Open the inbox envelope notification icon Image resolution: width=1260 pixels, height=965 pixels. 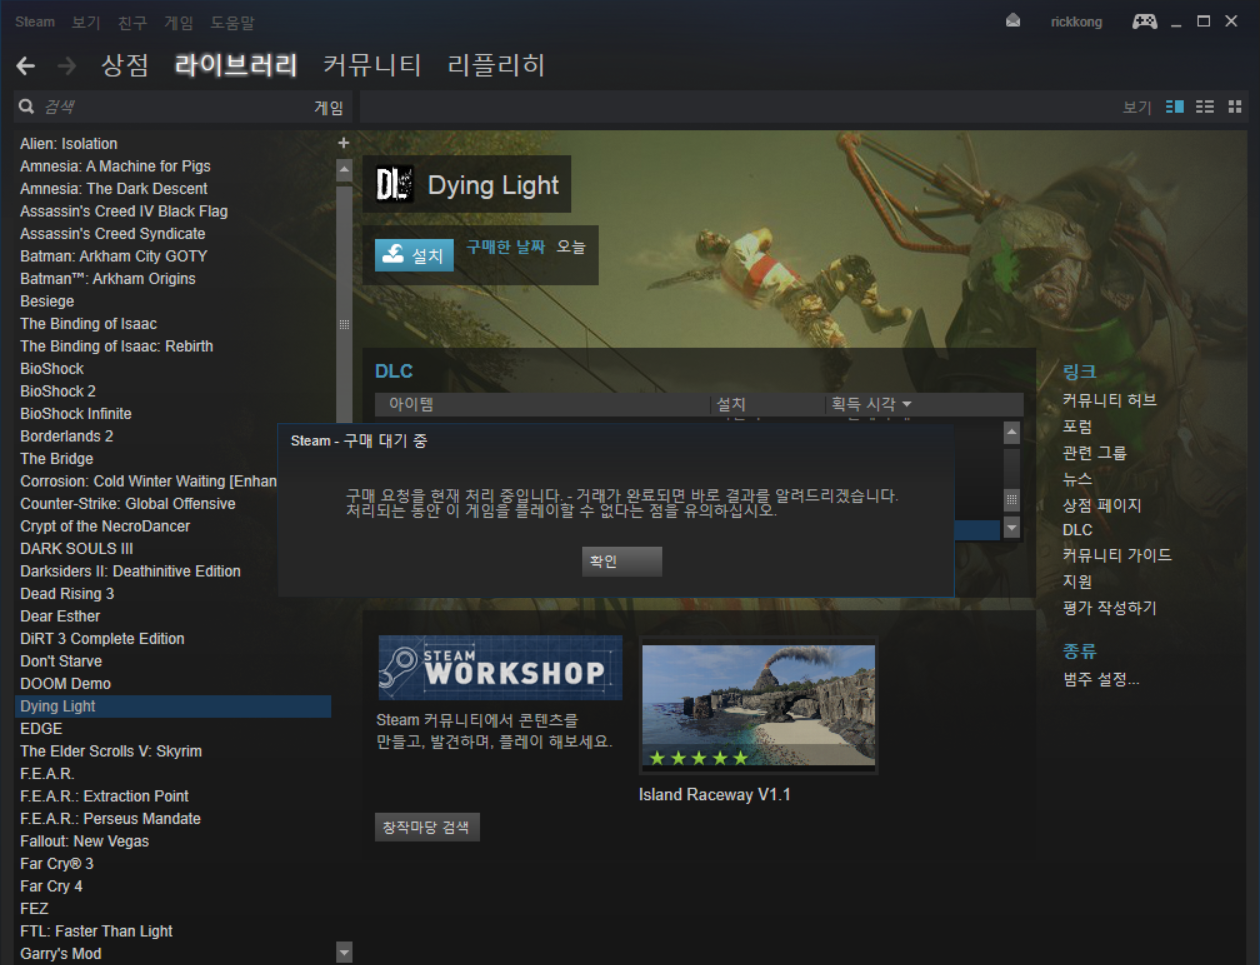click(x=1013, y=21)
